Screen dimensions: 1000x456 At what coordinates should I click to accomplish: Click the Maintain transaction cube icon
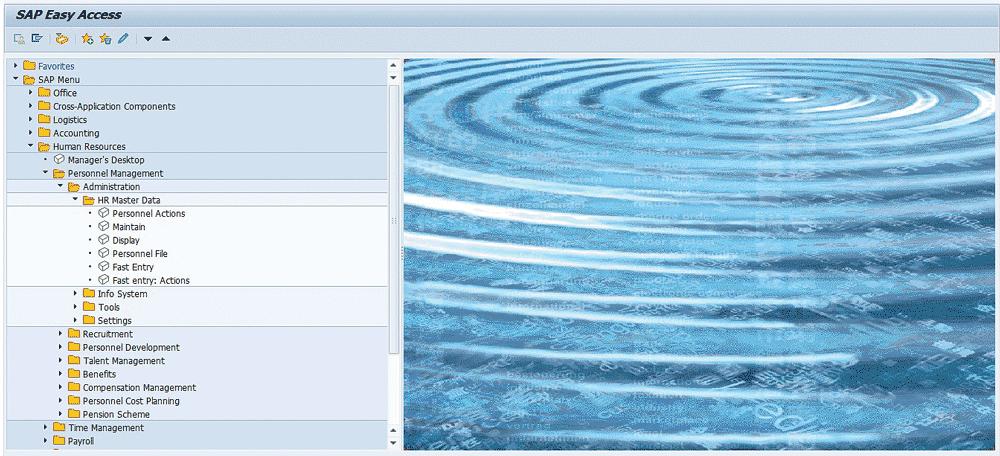(x=104, y=226)
